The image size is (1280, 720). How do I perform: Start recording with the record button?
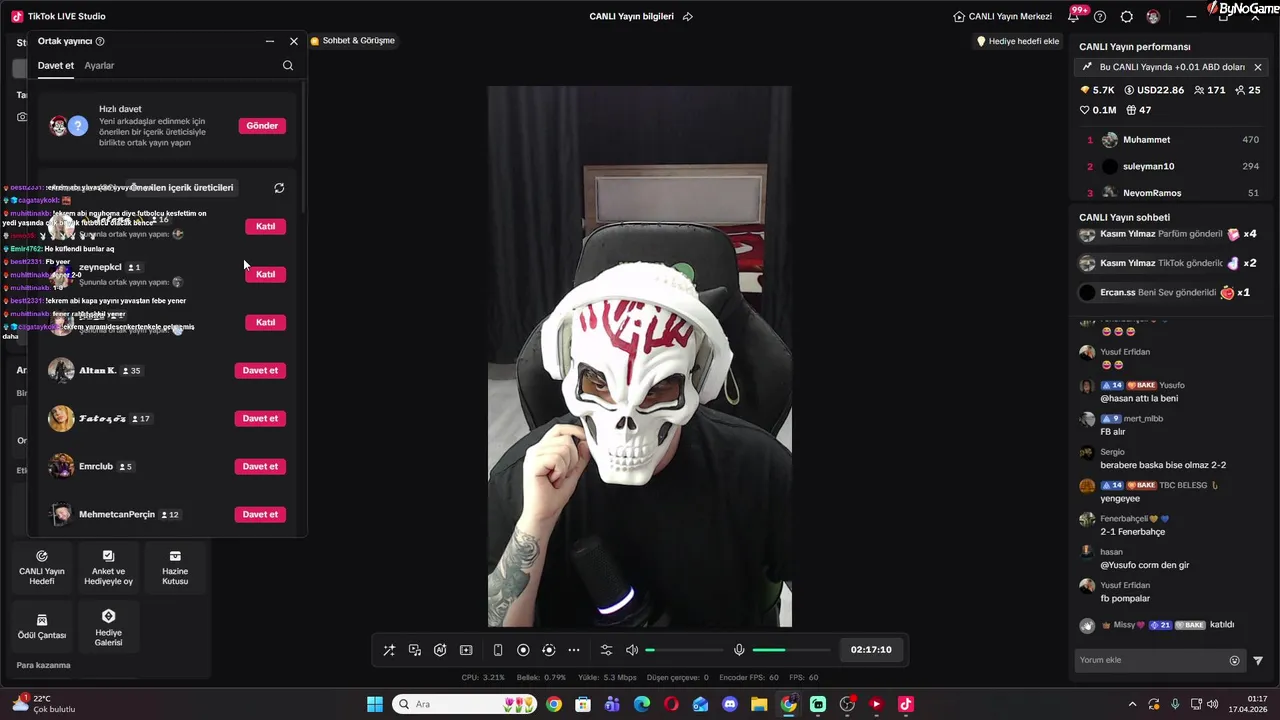(523, 650)
